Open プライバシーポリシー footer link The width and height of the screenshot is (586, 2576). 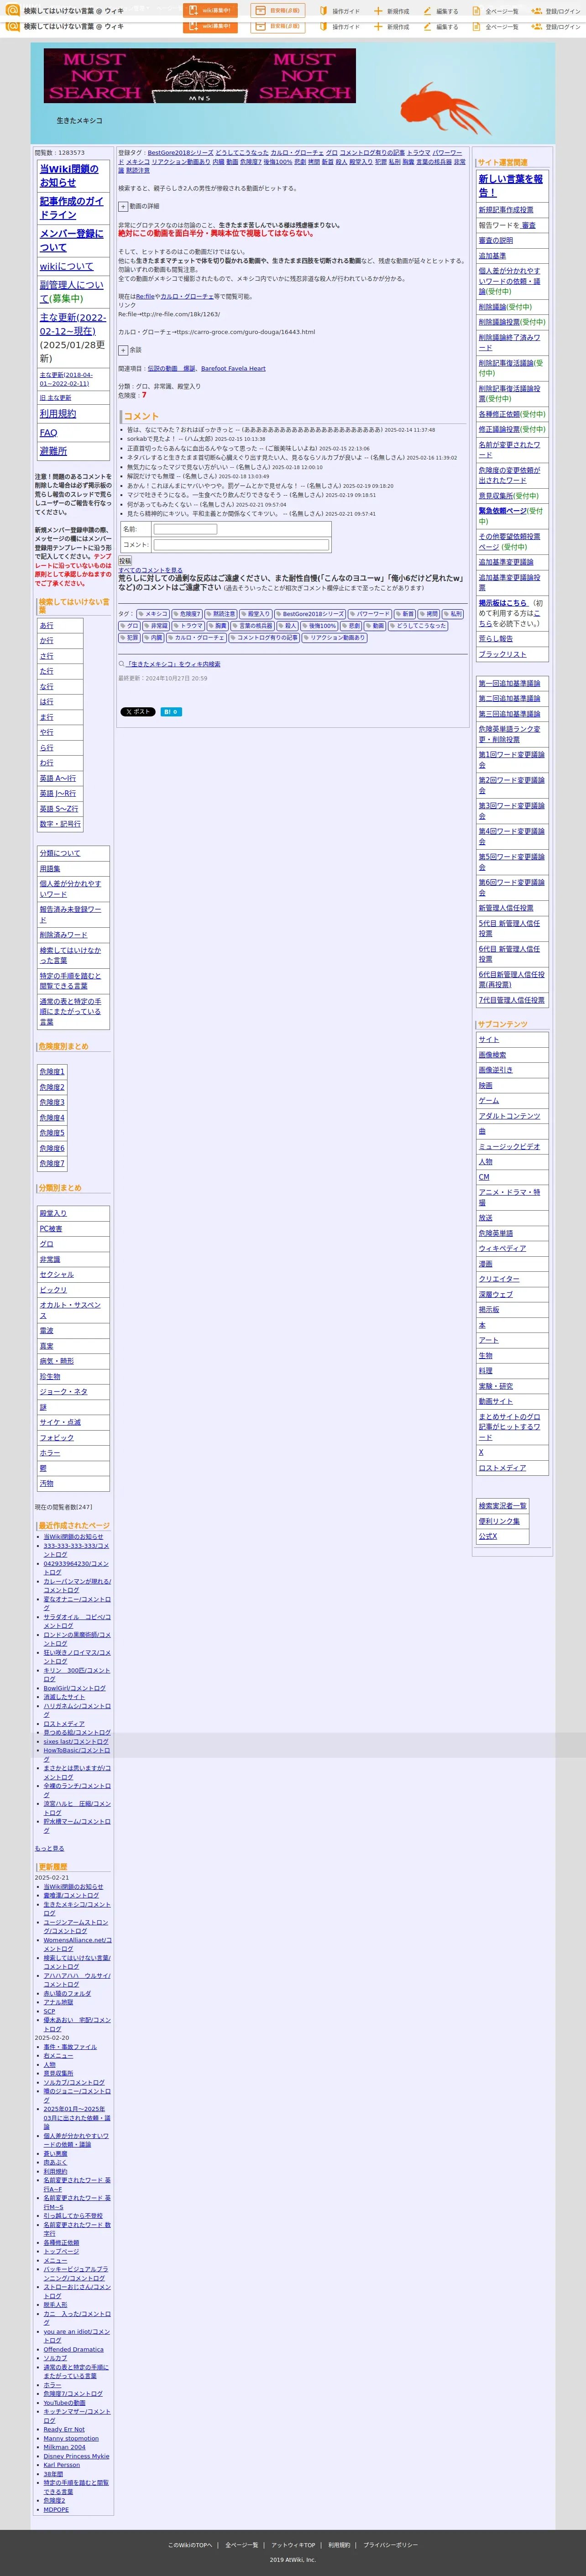[390, 2545]
